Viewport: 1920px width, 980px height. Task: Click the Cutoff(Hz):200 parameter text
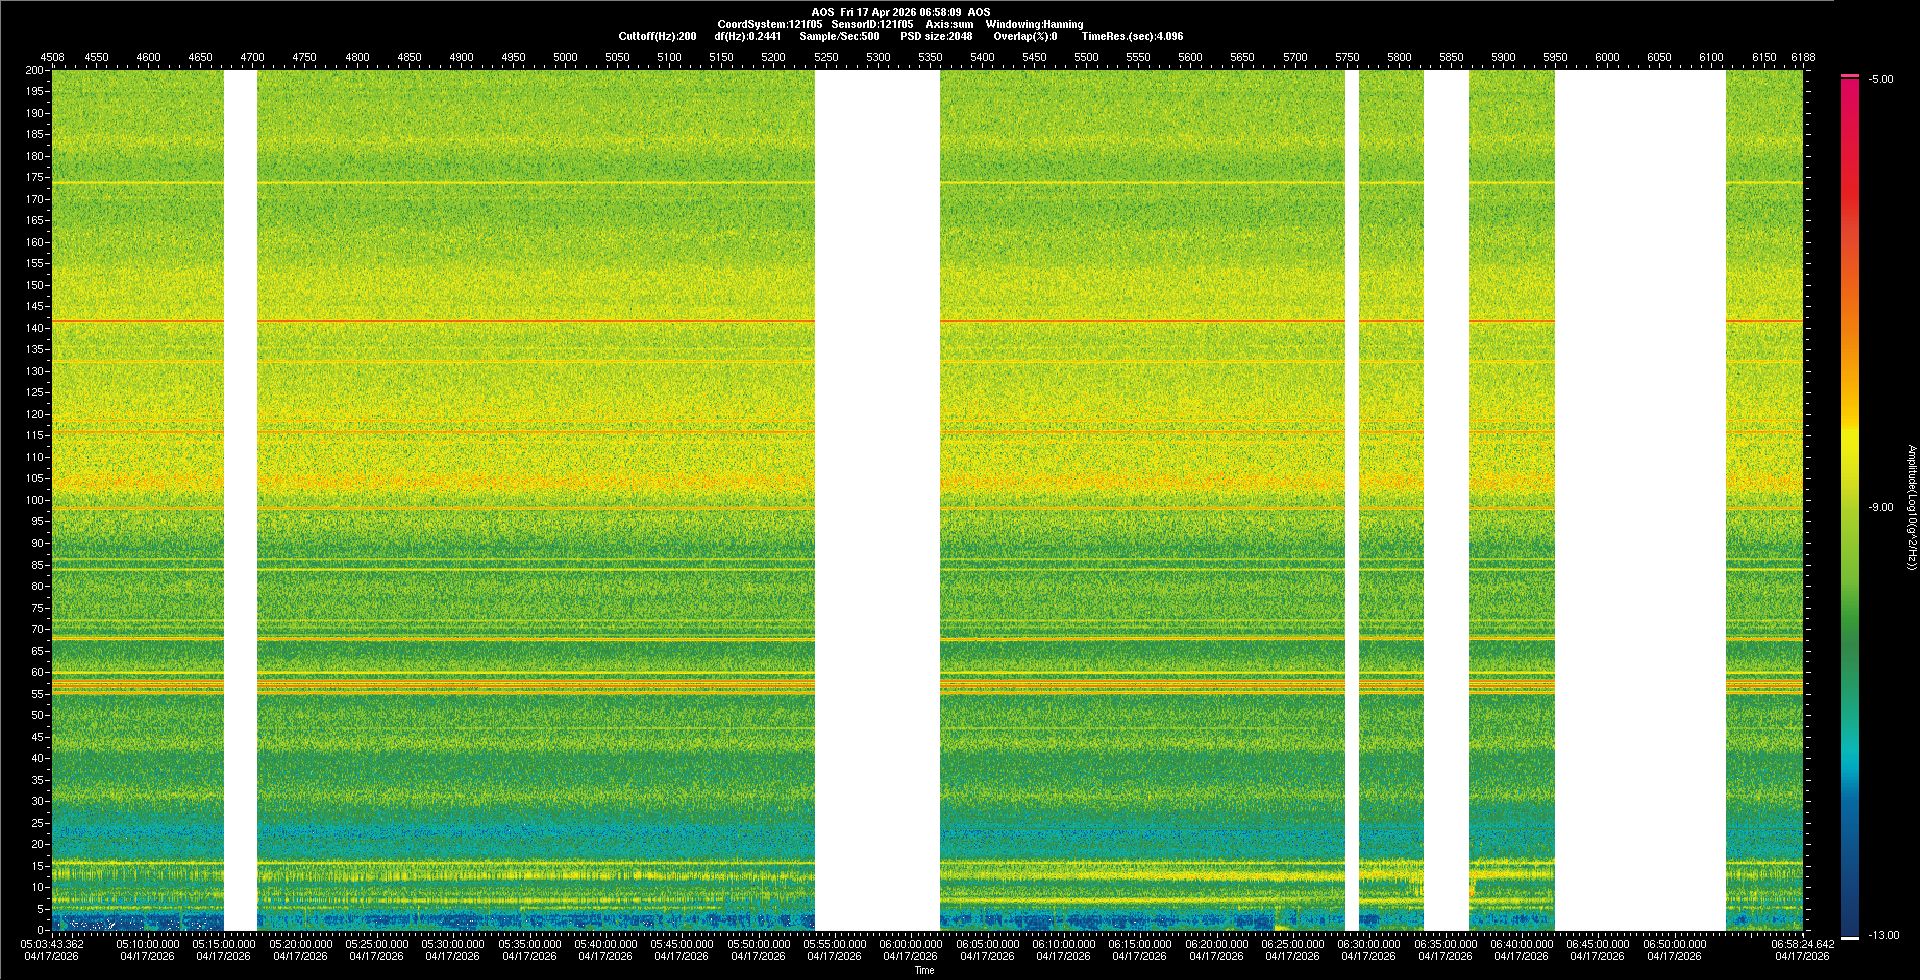[657, 36]
